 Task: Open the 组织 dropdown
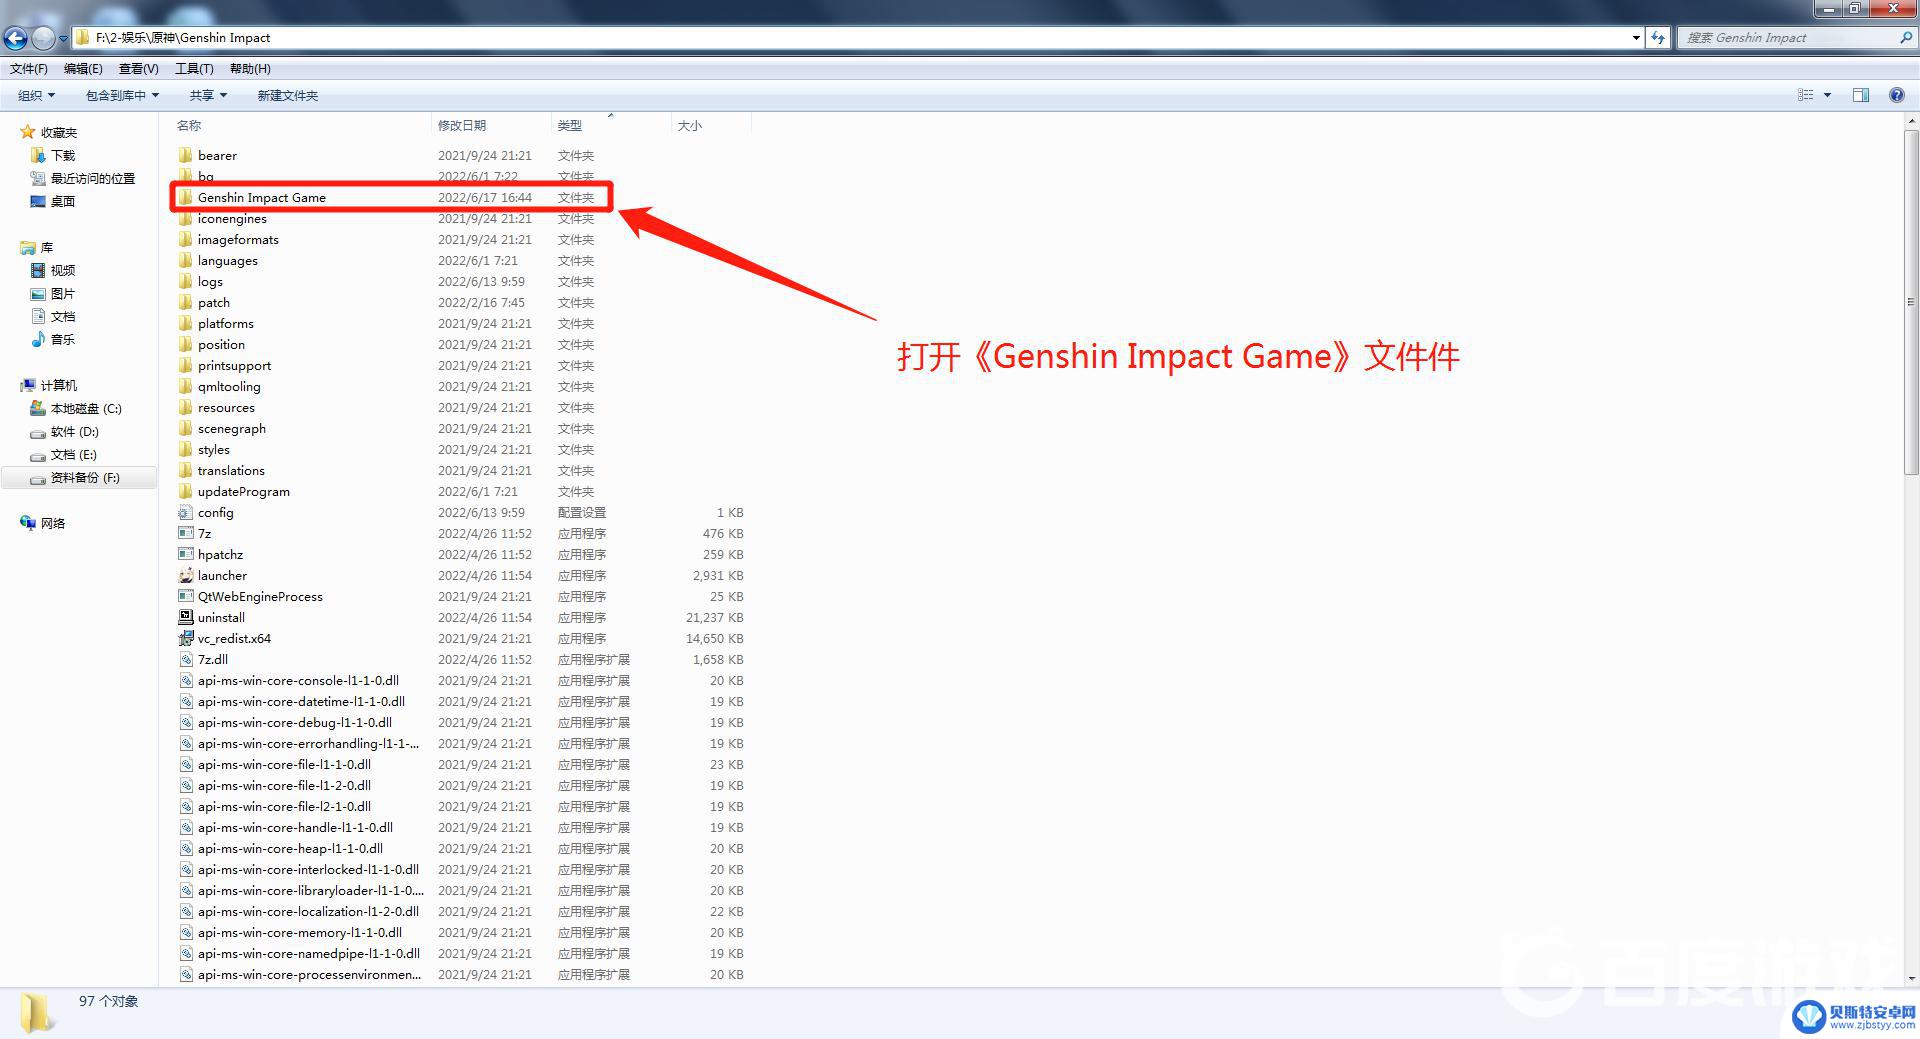point(37,96)
